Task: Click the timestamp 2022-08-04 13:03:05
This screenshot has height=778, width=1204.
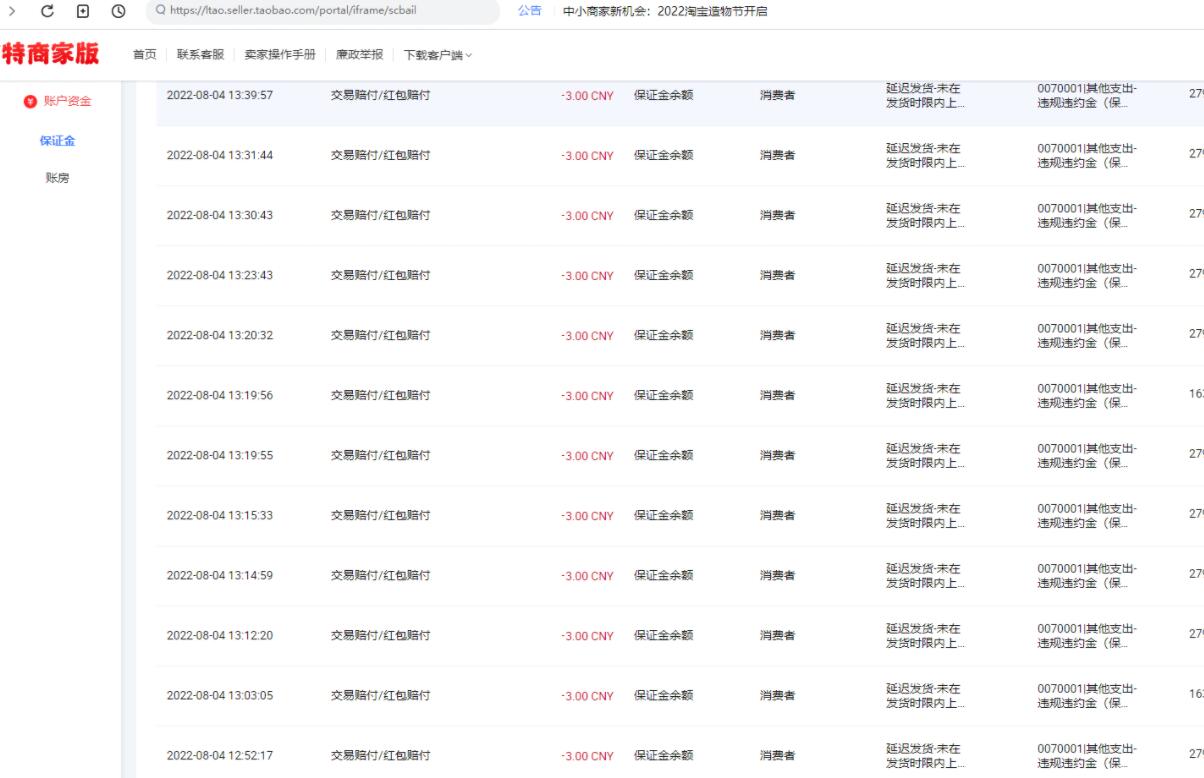Action: click(x=220, y=695)
